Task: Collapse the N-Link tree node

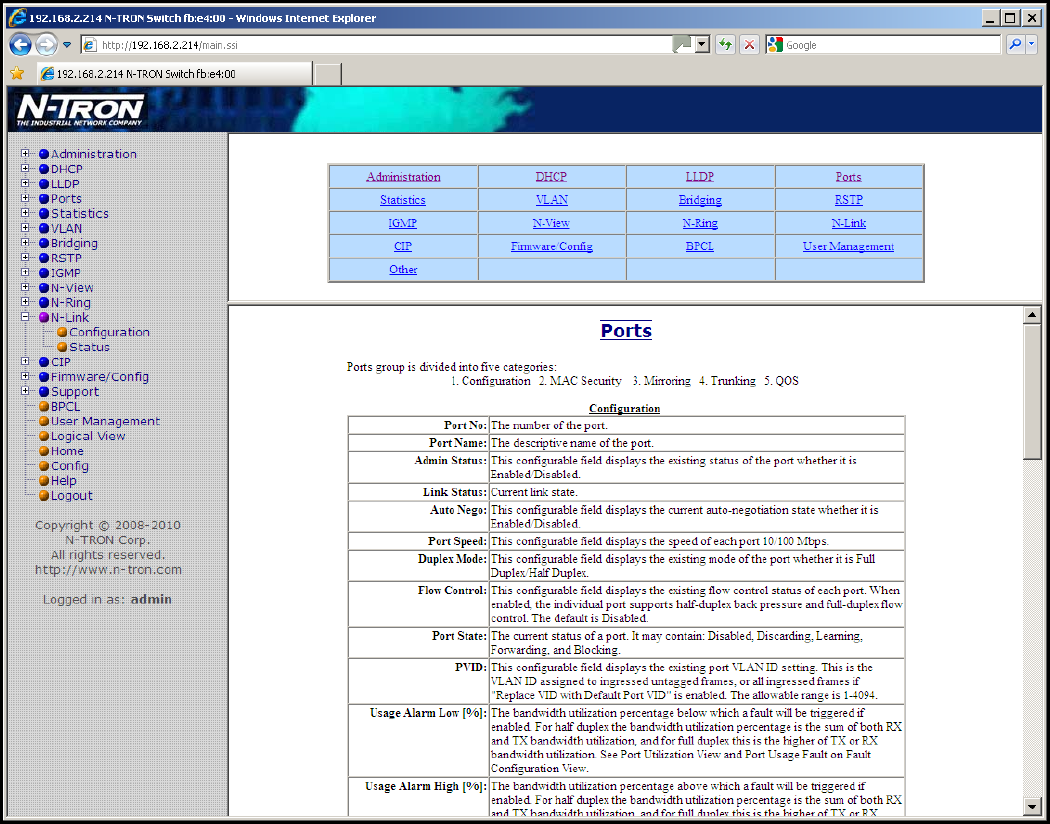Action: click(x=26, y=318)
